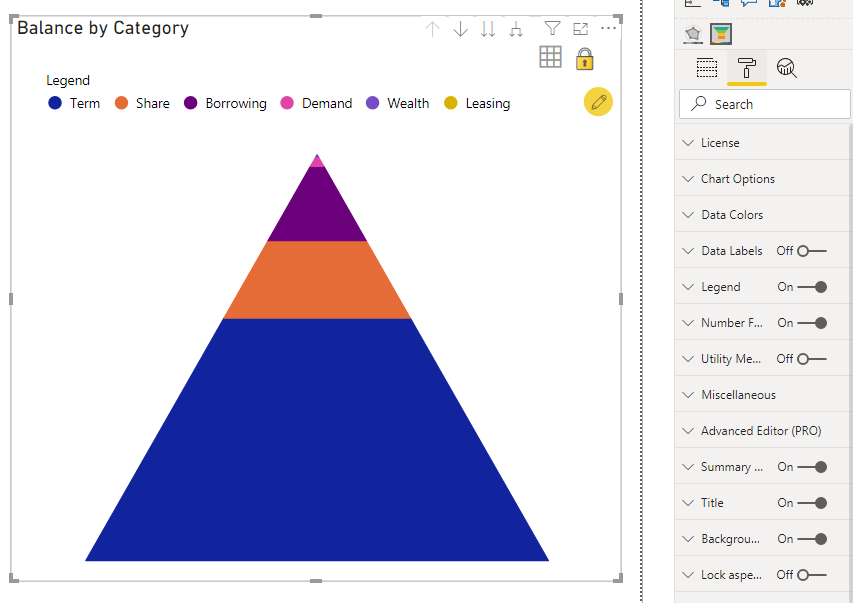Open the visual's more options ellipsis
Image resolution: width=853 pixels, height=603 pixels.
pyautogui.click(x=608, y=28)
